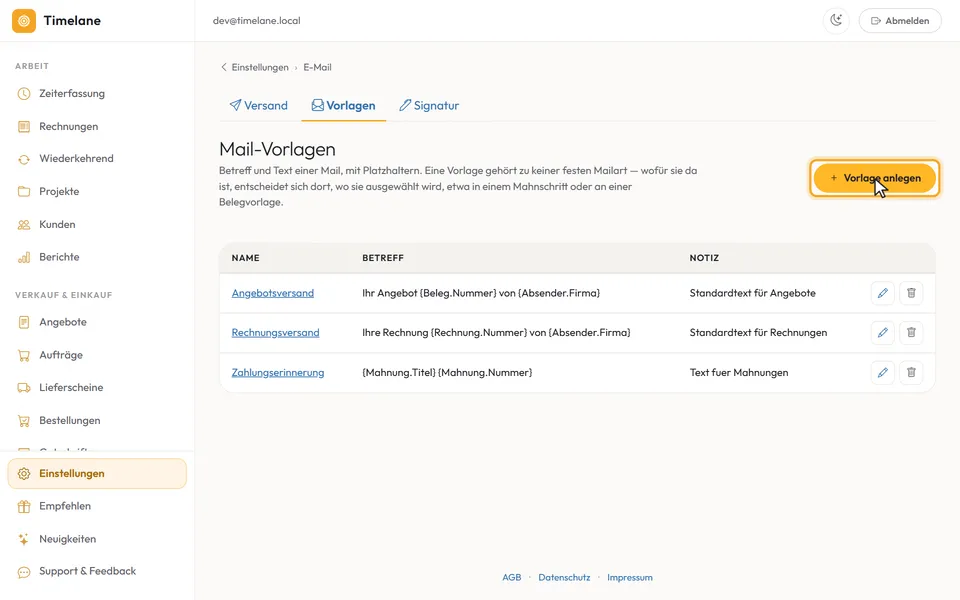Open the Impressum footer link

630,577
